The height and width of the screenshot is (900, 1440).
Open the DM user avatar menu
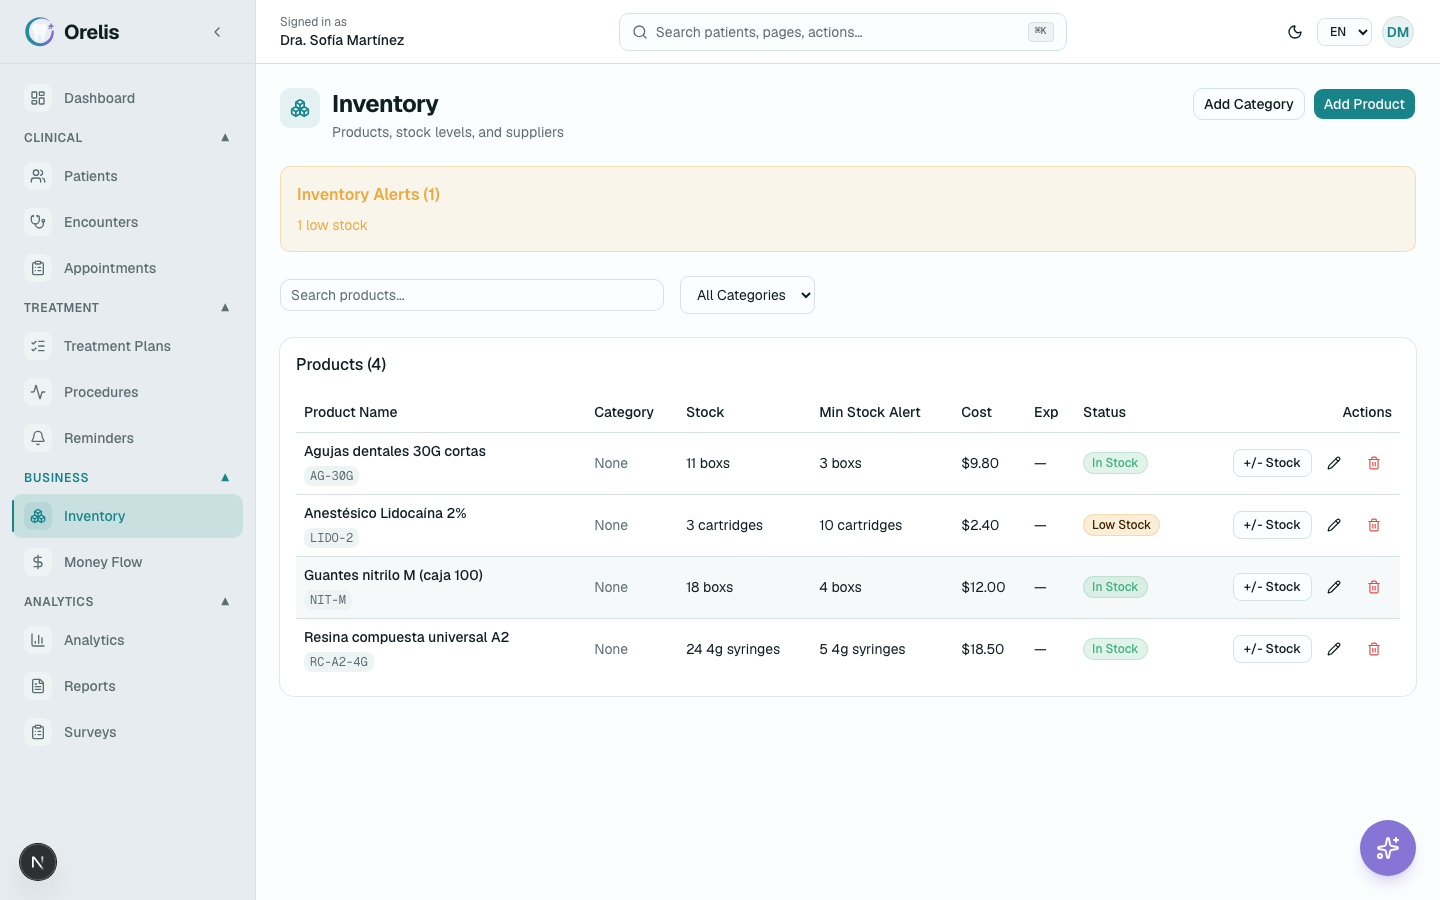coord(1398,32)
